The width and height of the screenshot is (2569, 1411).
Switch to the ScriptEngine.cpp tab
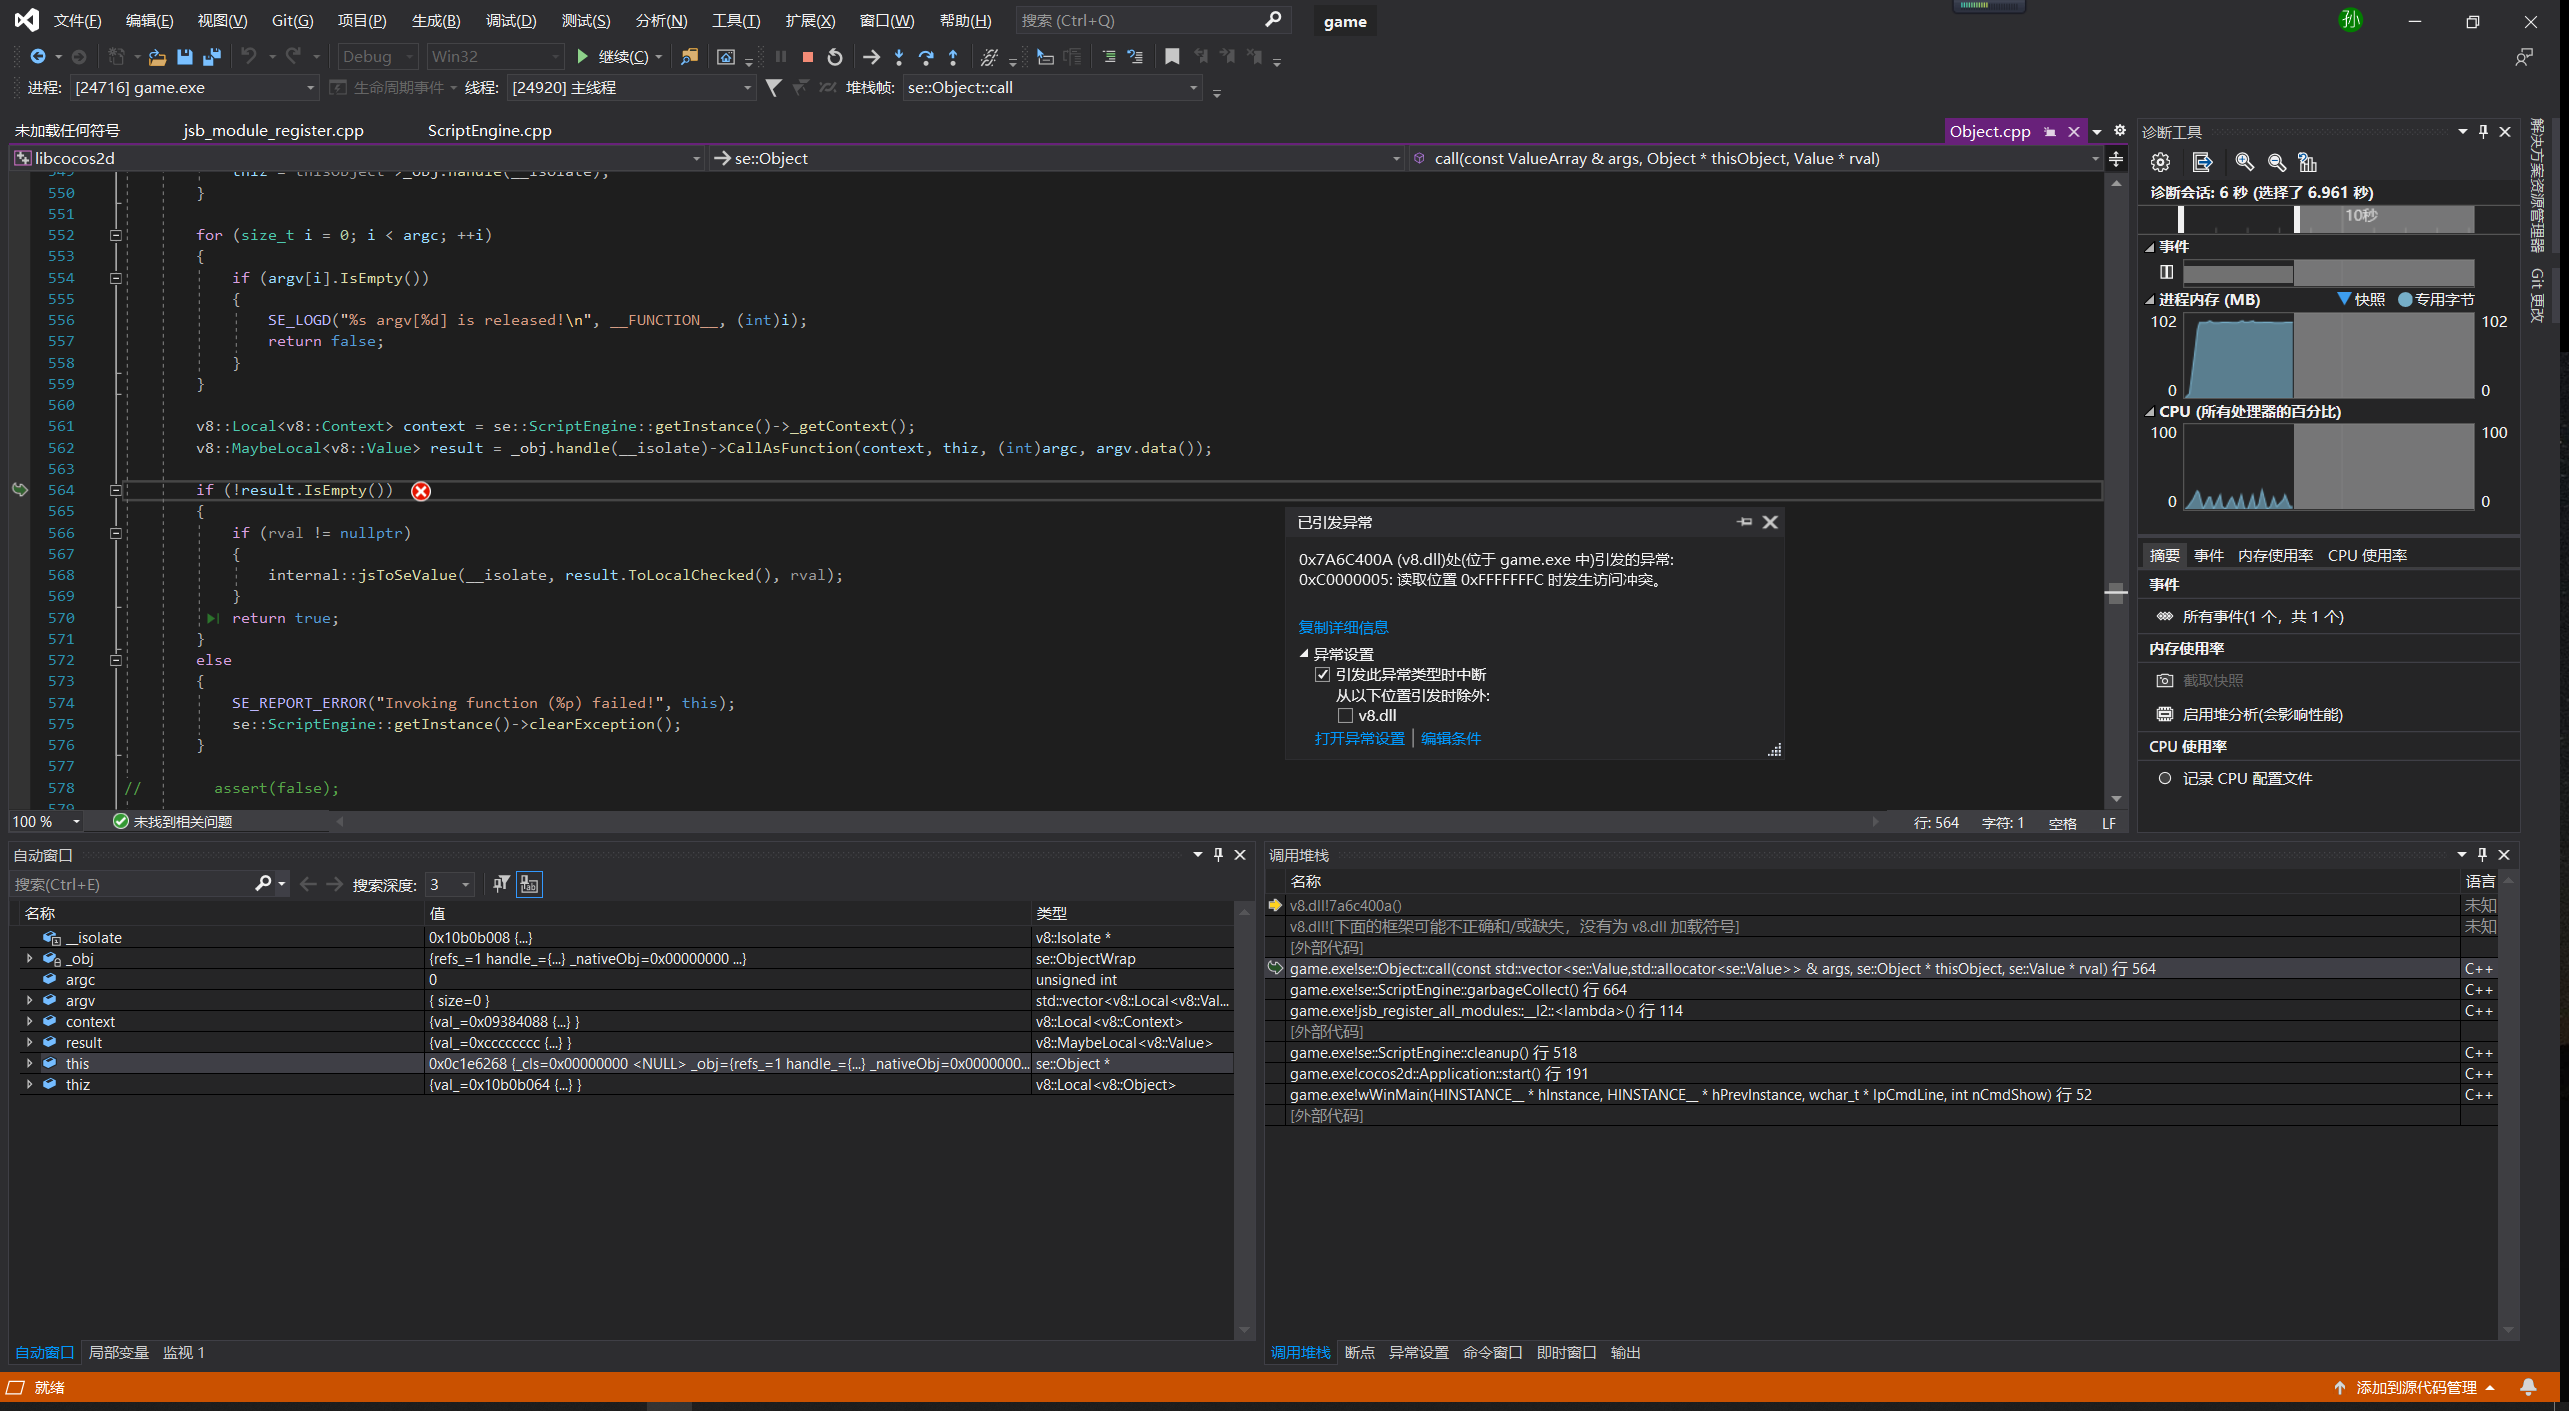pyautogui.click(x=489, y=131)
